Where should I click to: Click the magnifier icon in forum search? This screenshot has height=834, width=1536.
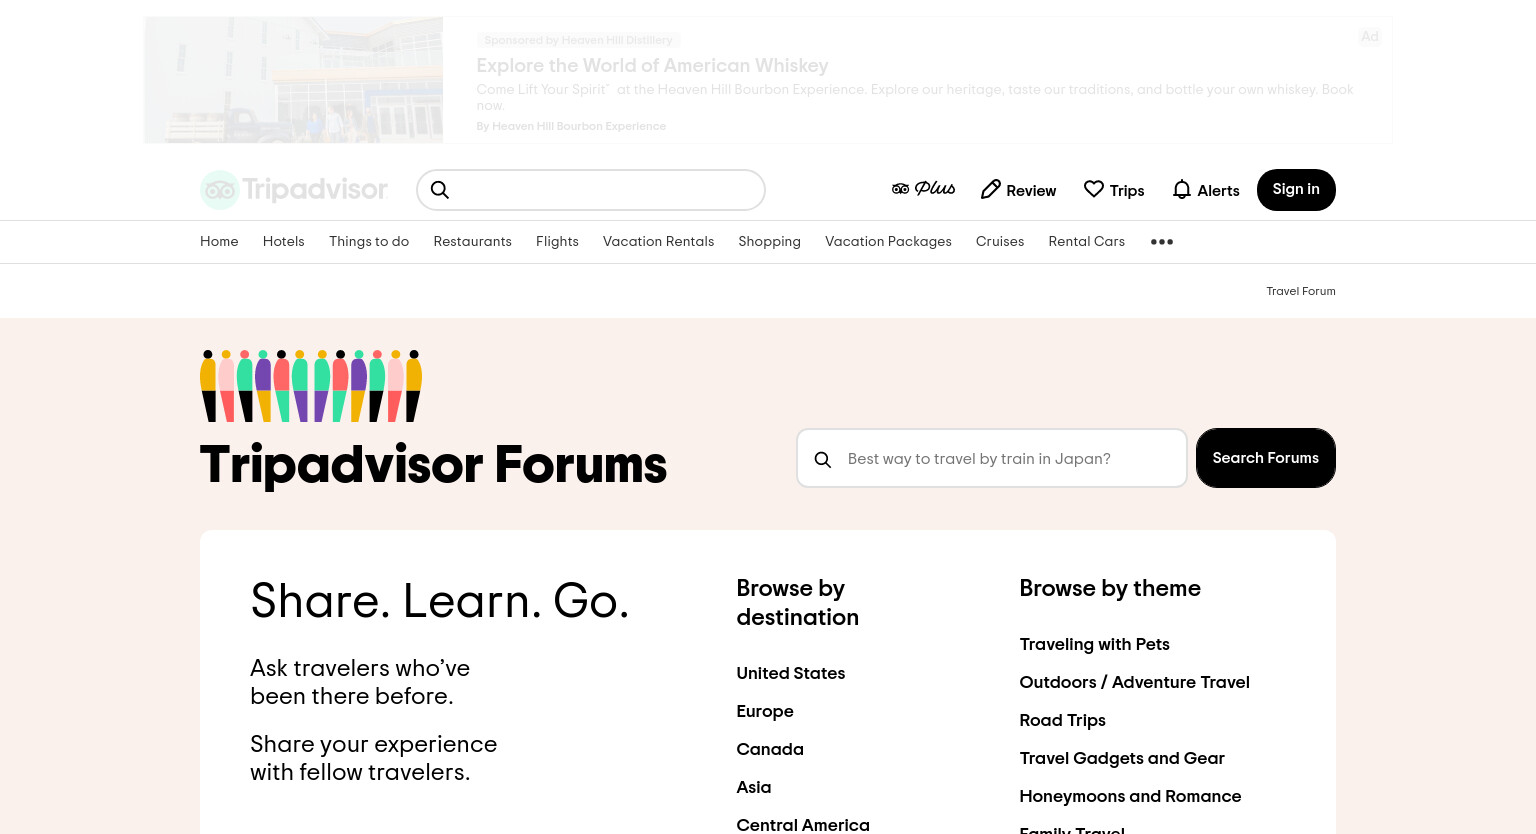[823, 459]
